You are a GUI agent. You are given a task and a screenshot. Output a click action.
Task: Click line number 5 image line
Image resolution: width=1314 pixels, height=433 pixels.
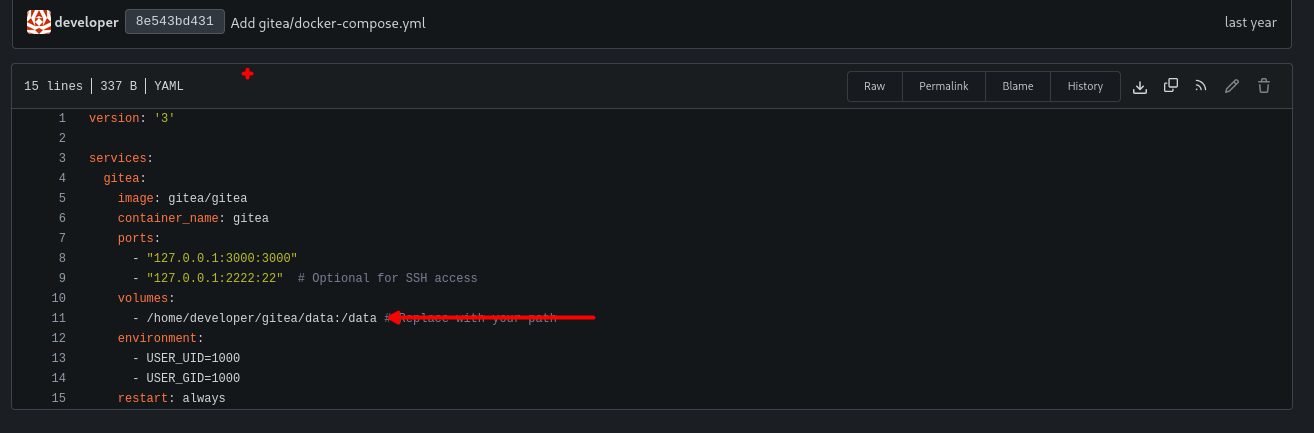62,198
